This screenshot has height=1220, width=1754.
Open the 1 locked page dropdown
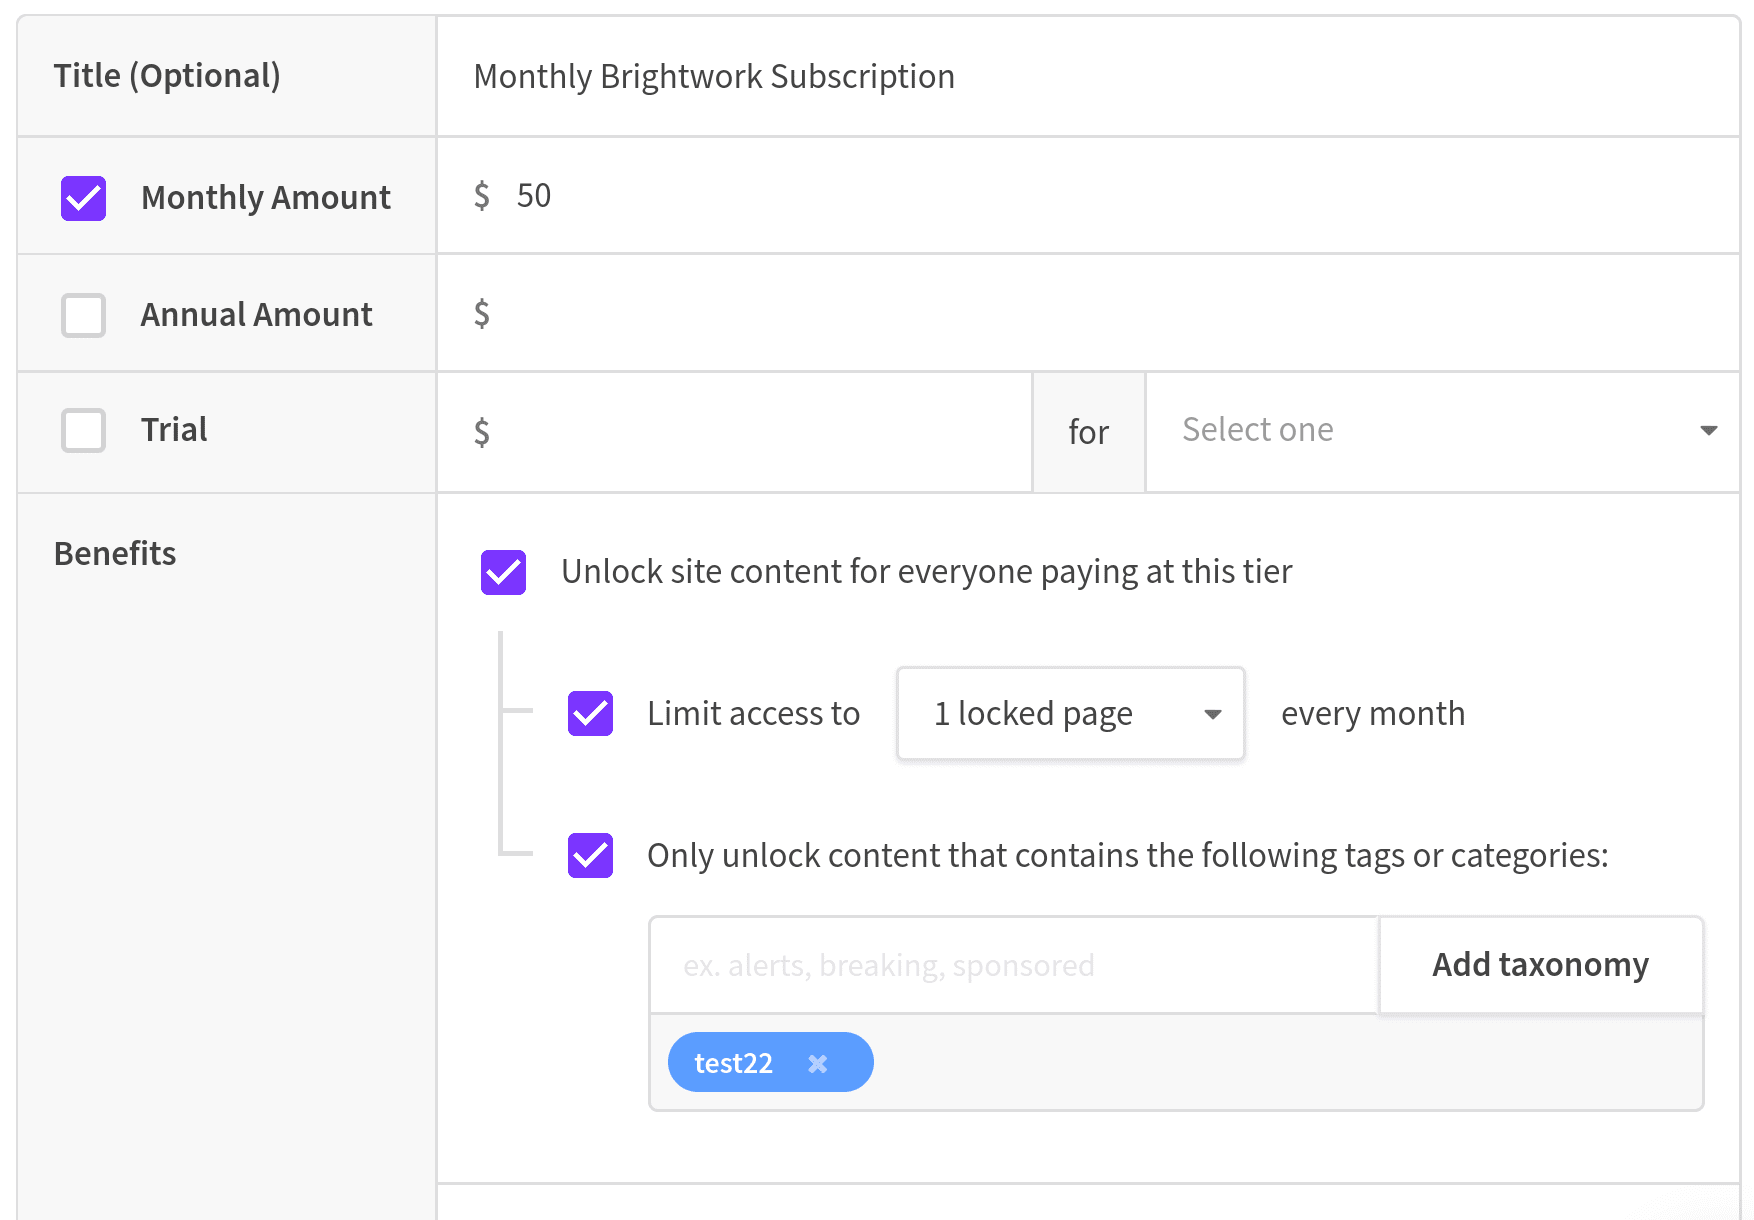point(1070,713)
